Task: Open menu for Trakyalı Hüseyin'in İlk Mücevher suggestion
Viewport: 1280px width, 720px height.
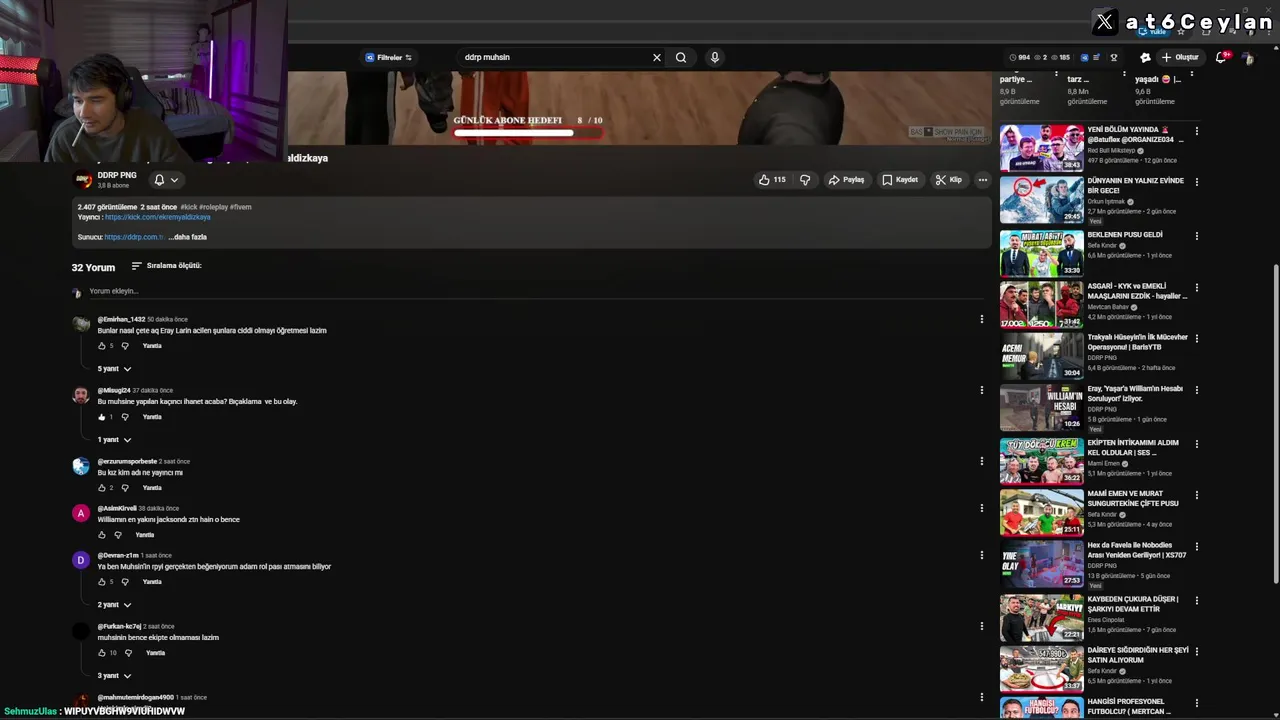Action: click(x=1196, y=338)
